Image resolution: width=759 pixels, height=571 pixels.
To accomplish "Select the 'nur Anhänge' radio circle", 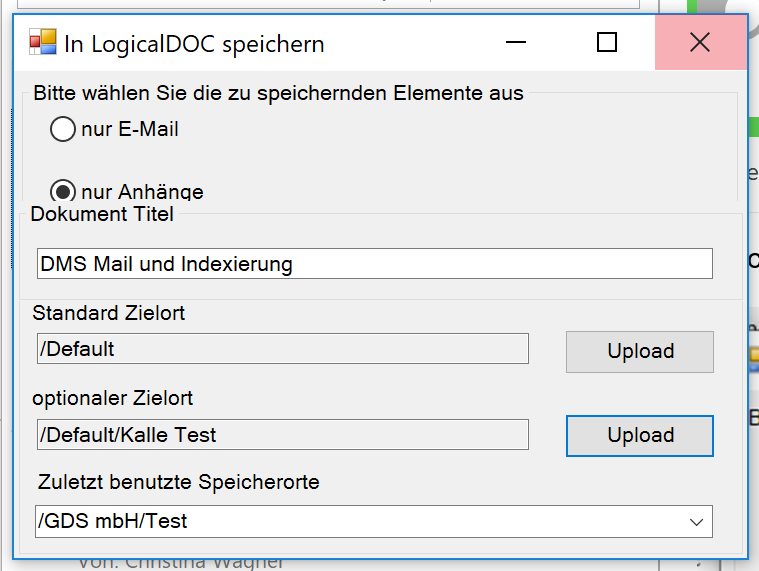I will (63, 191).
